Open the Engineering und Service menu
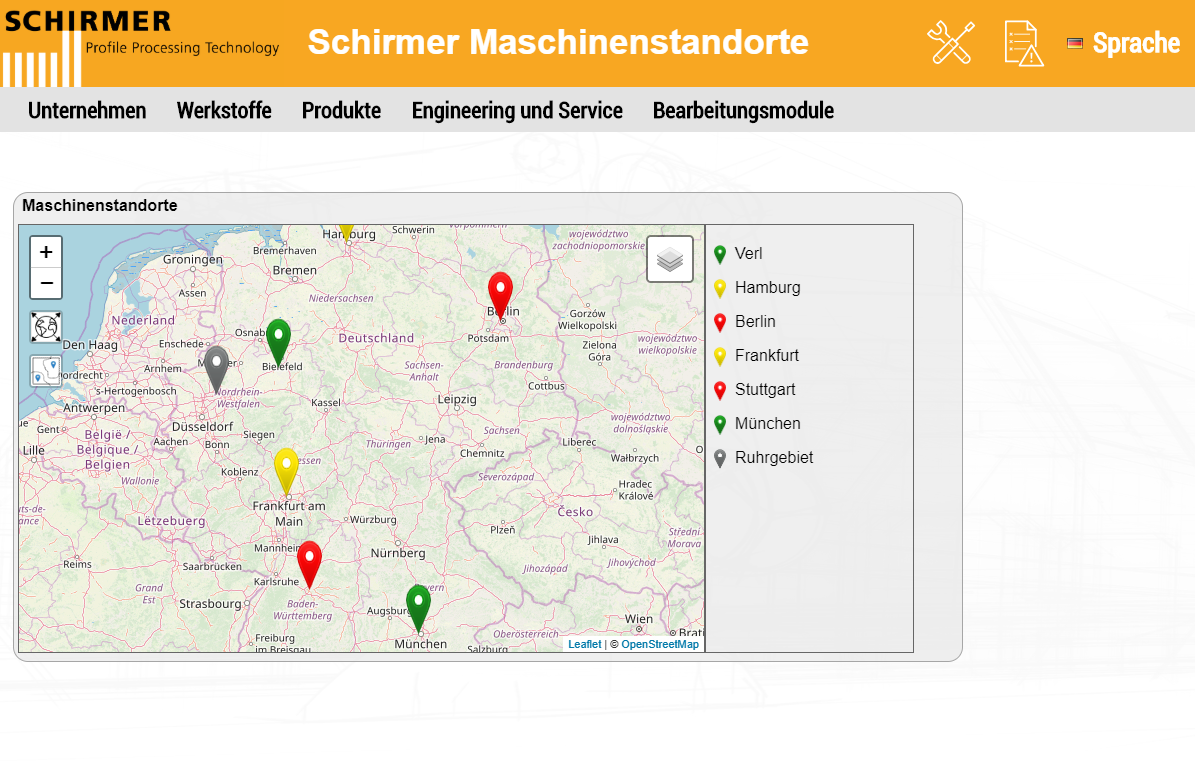Screen dimensions: 1195x768 (517, 110)
